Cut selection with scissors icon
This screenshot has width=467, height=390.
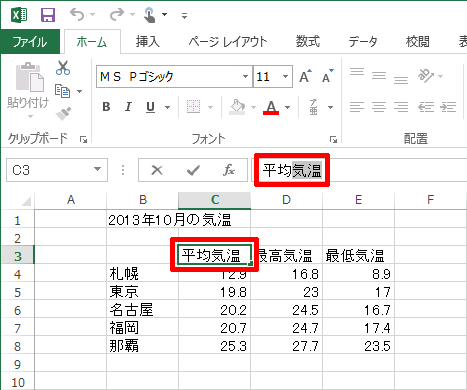(x=63, y=68)
